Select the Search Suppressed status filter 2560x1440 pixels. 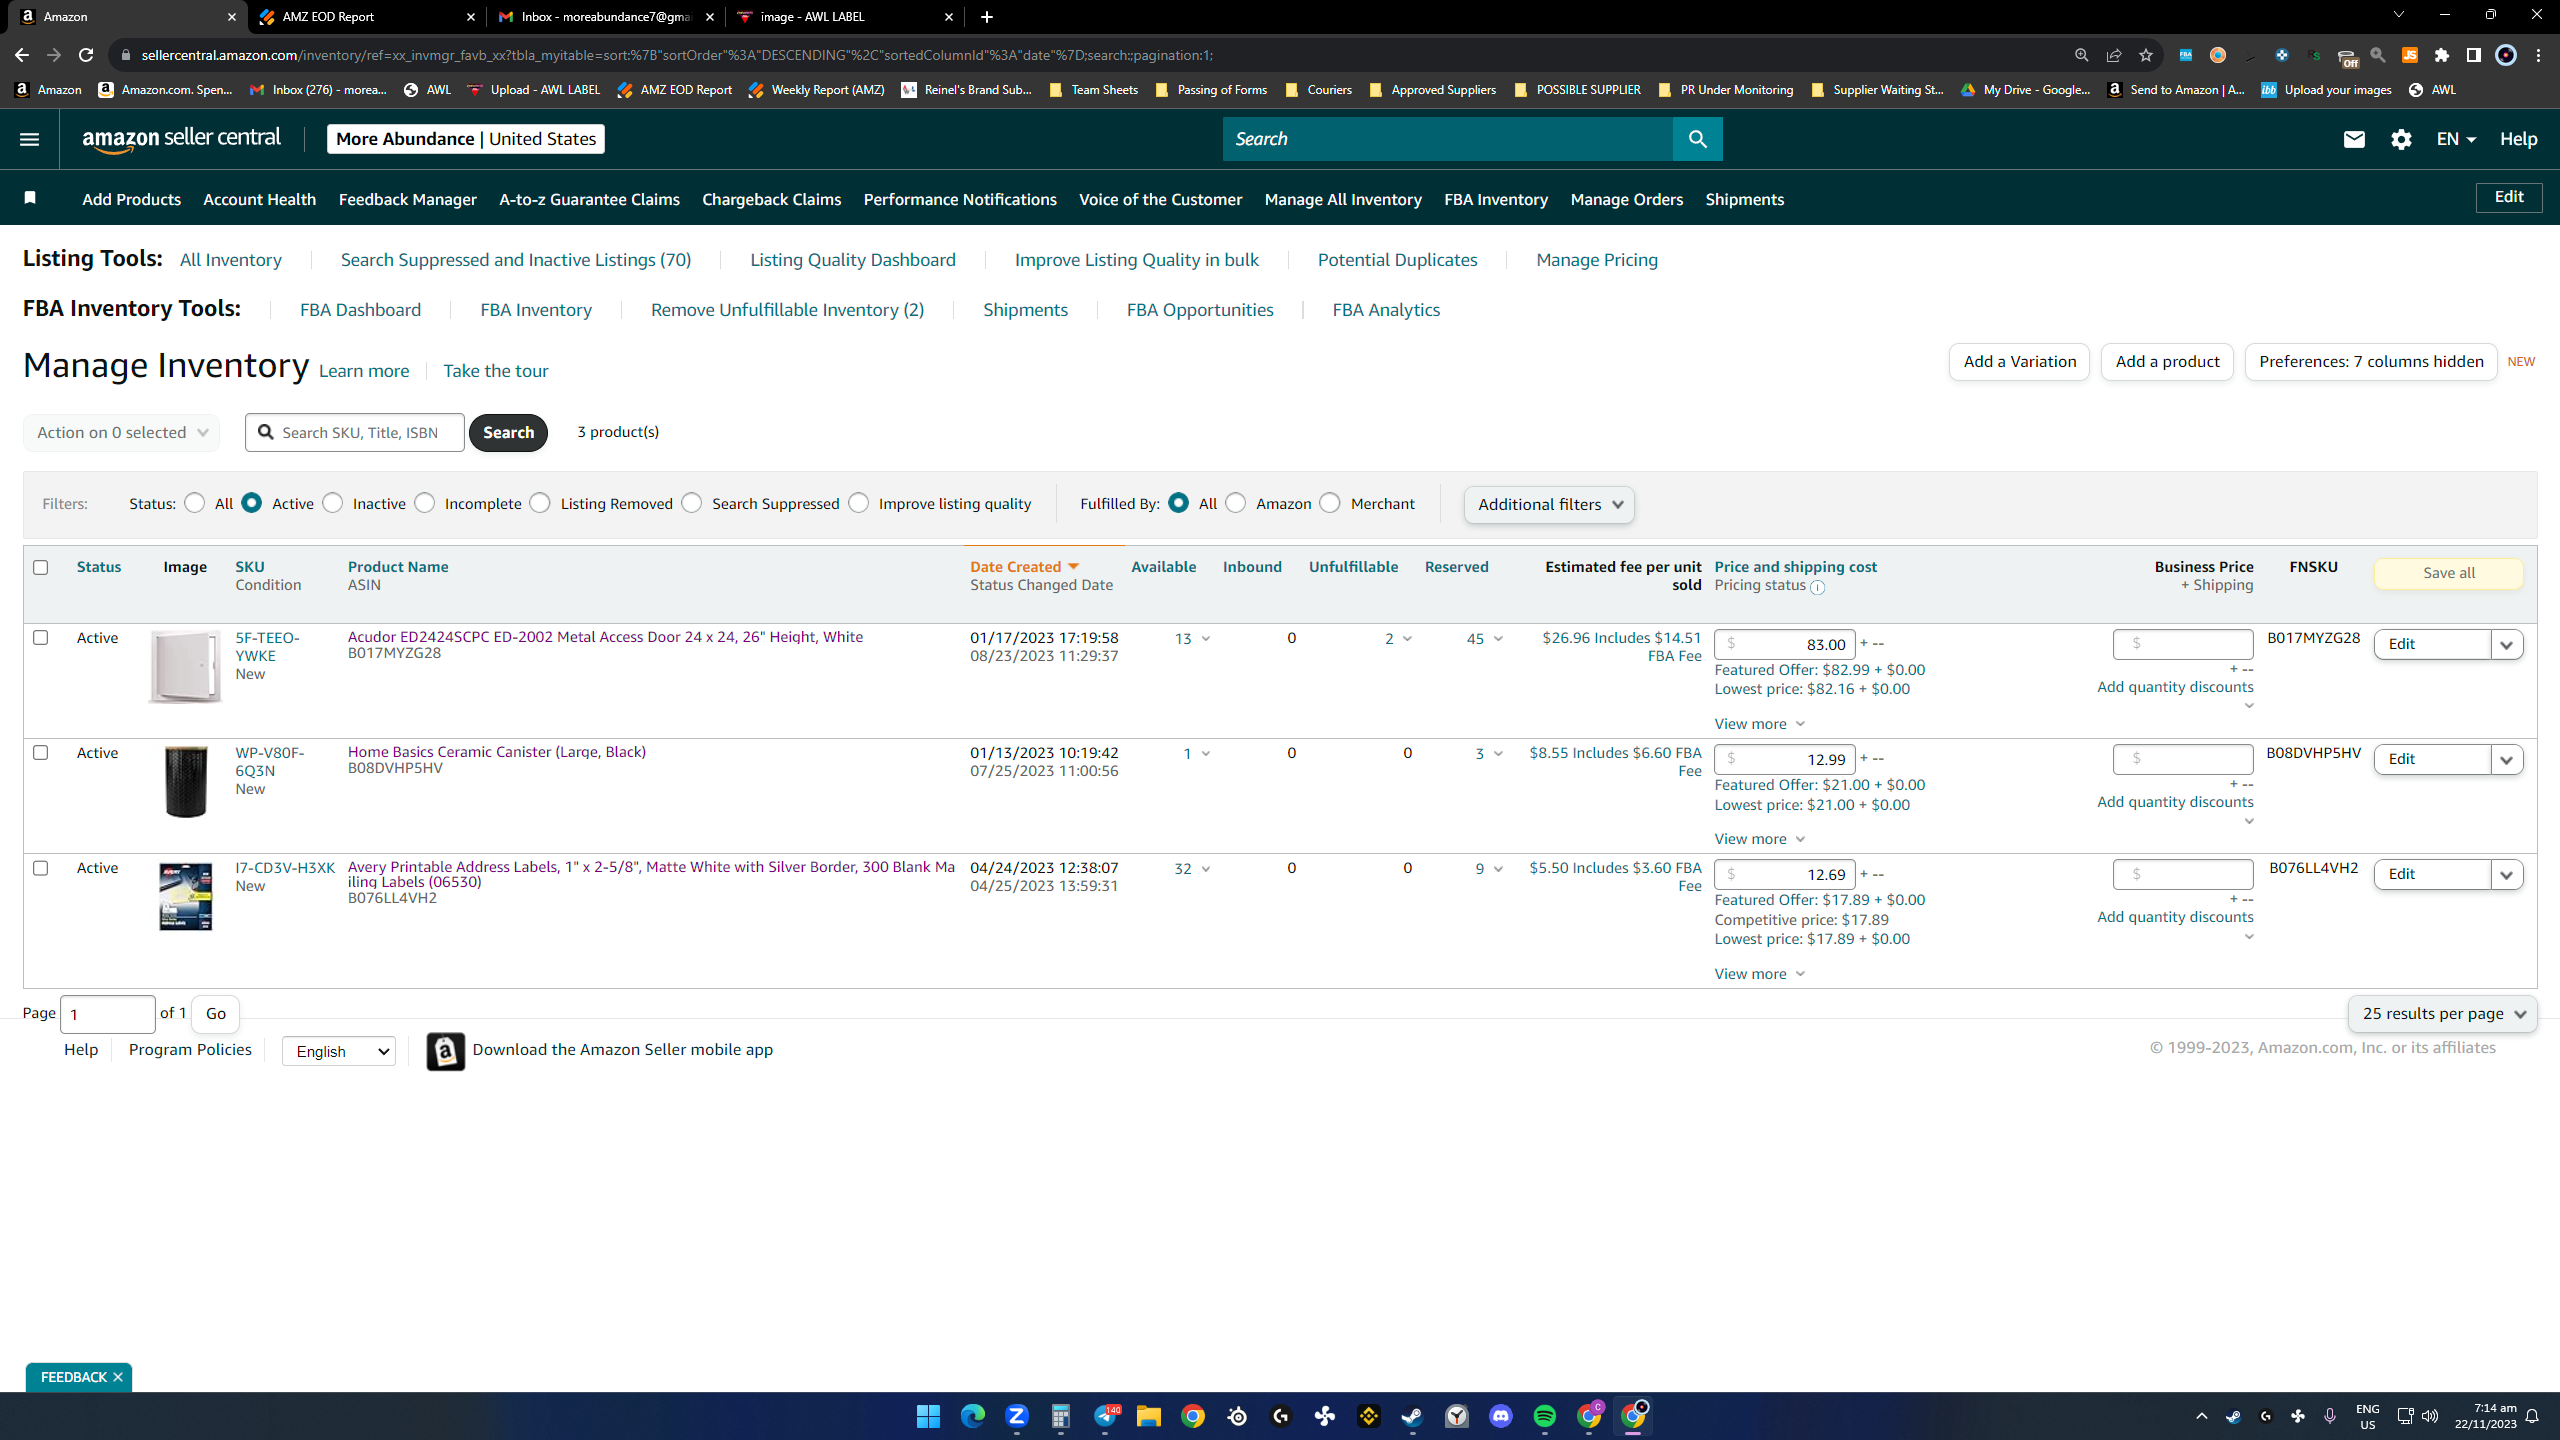pyautogui.click(x=692, y=503)
